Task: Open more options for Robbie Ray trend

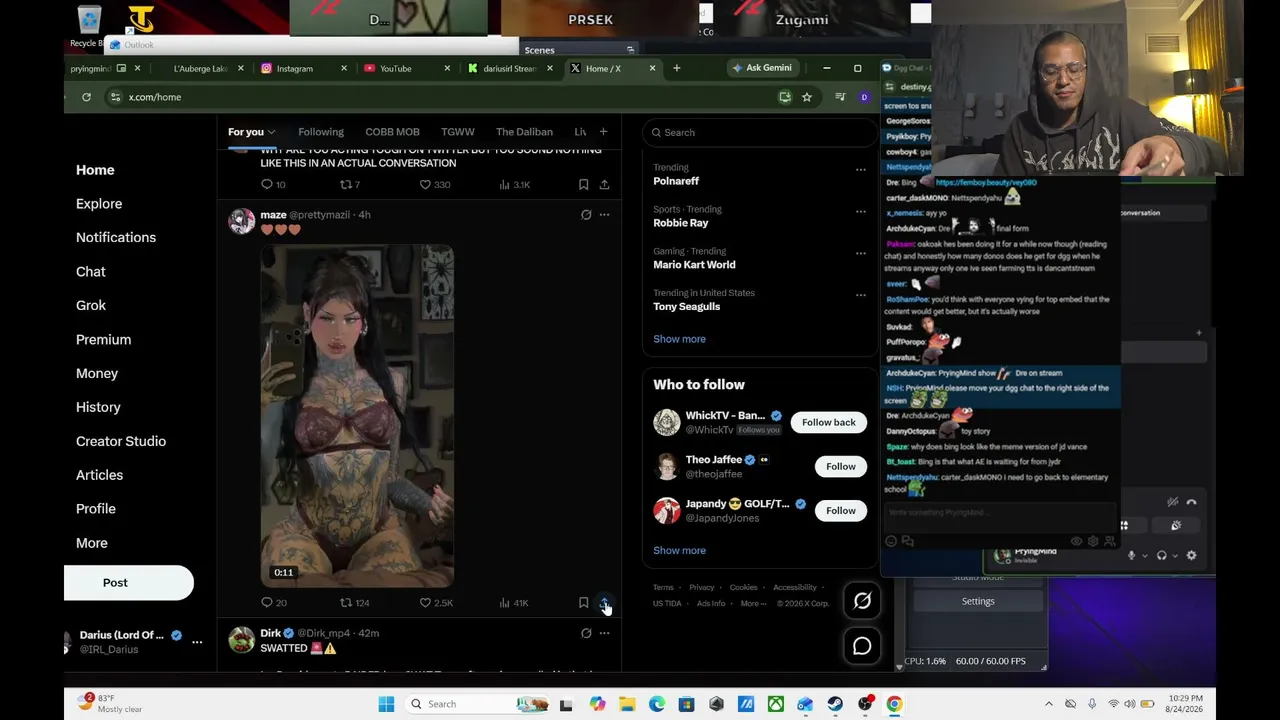Action: tap(860, 212)
